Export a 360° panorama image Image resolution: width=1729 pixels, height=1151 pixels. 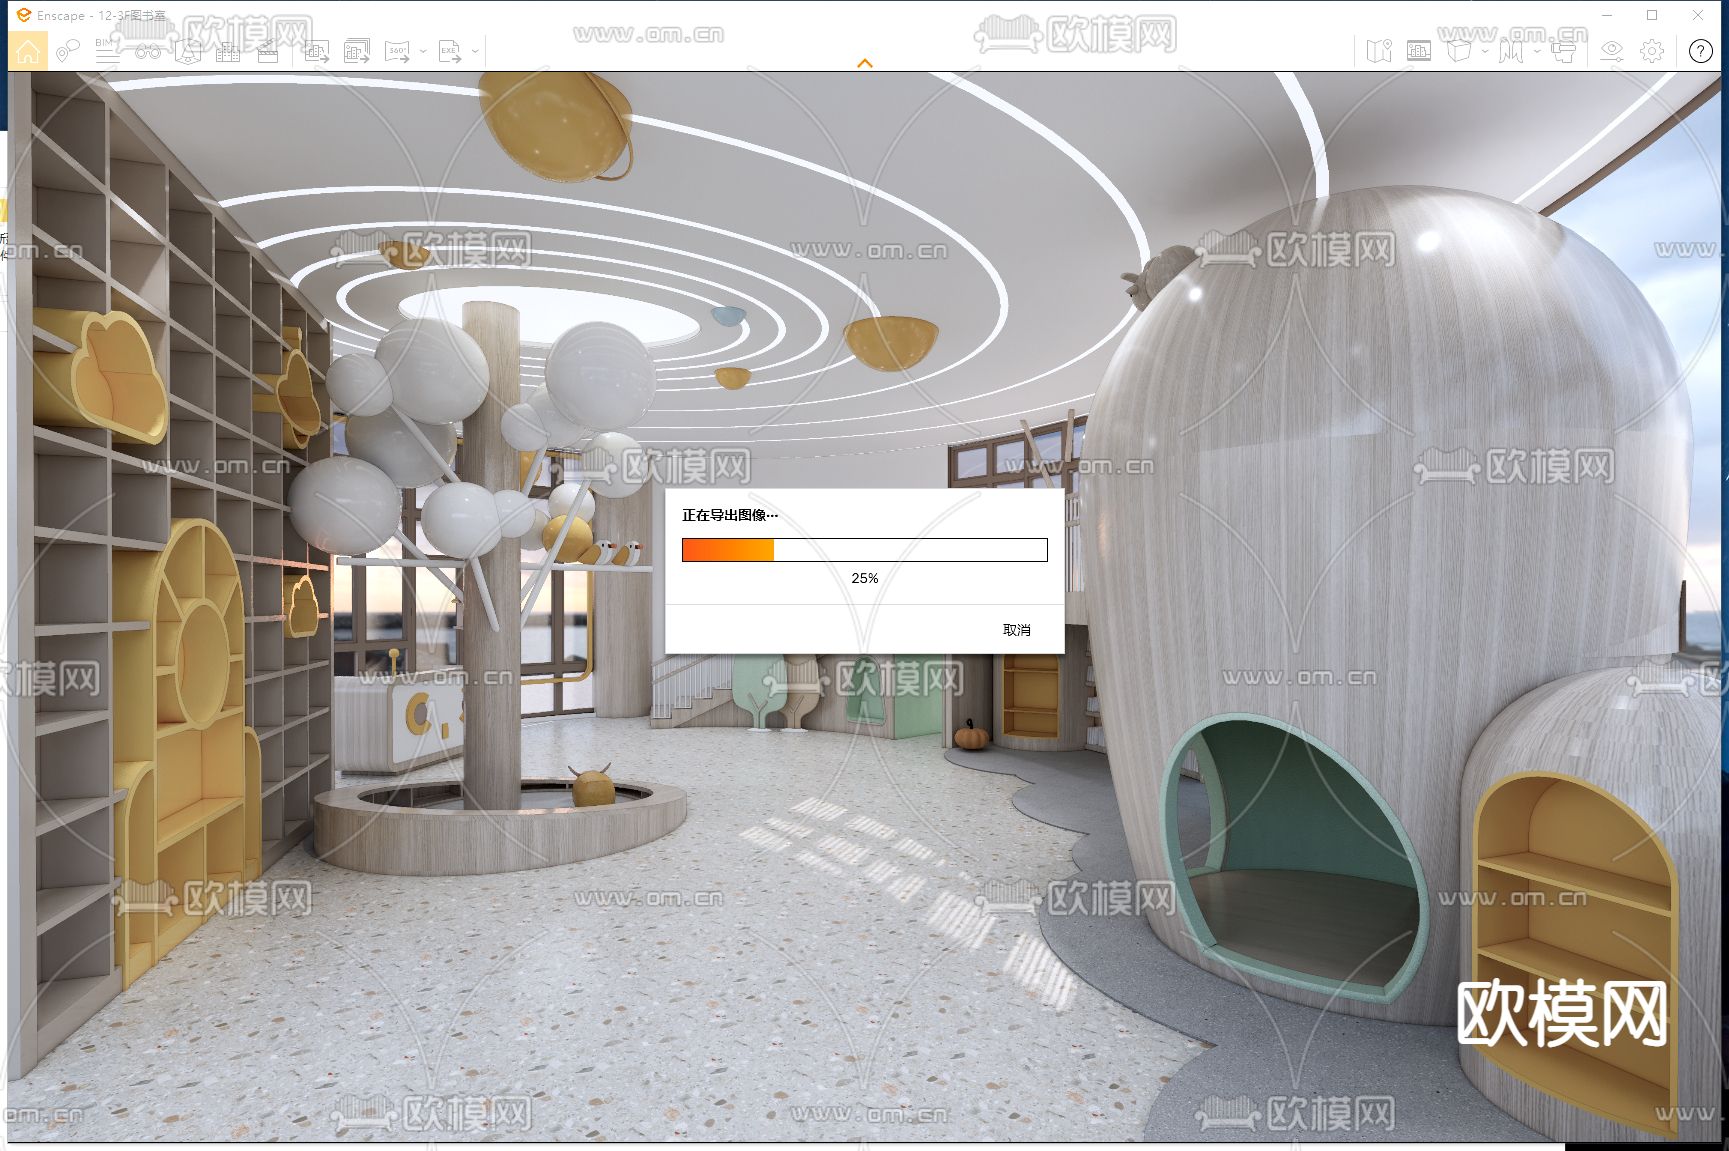coord(398,51)
